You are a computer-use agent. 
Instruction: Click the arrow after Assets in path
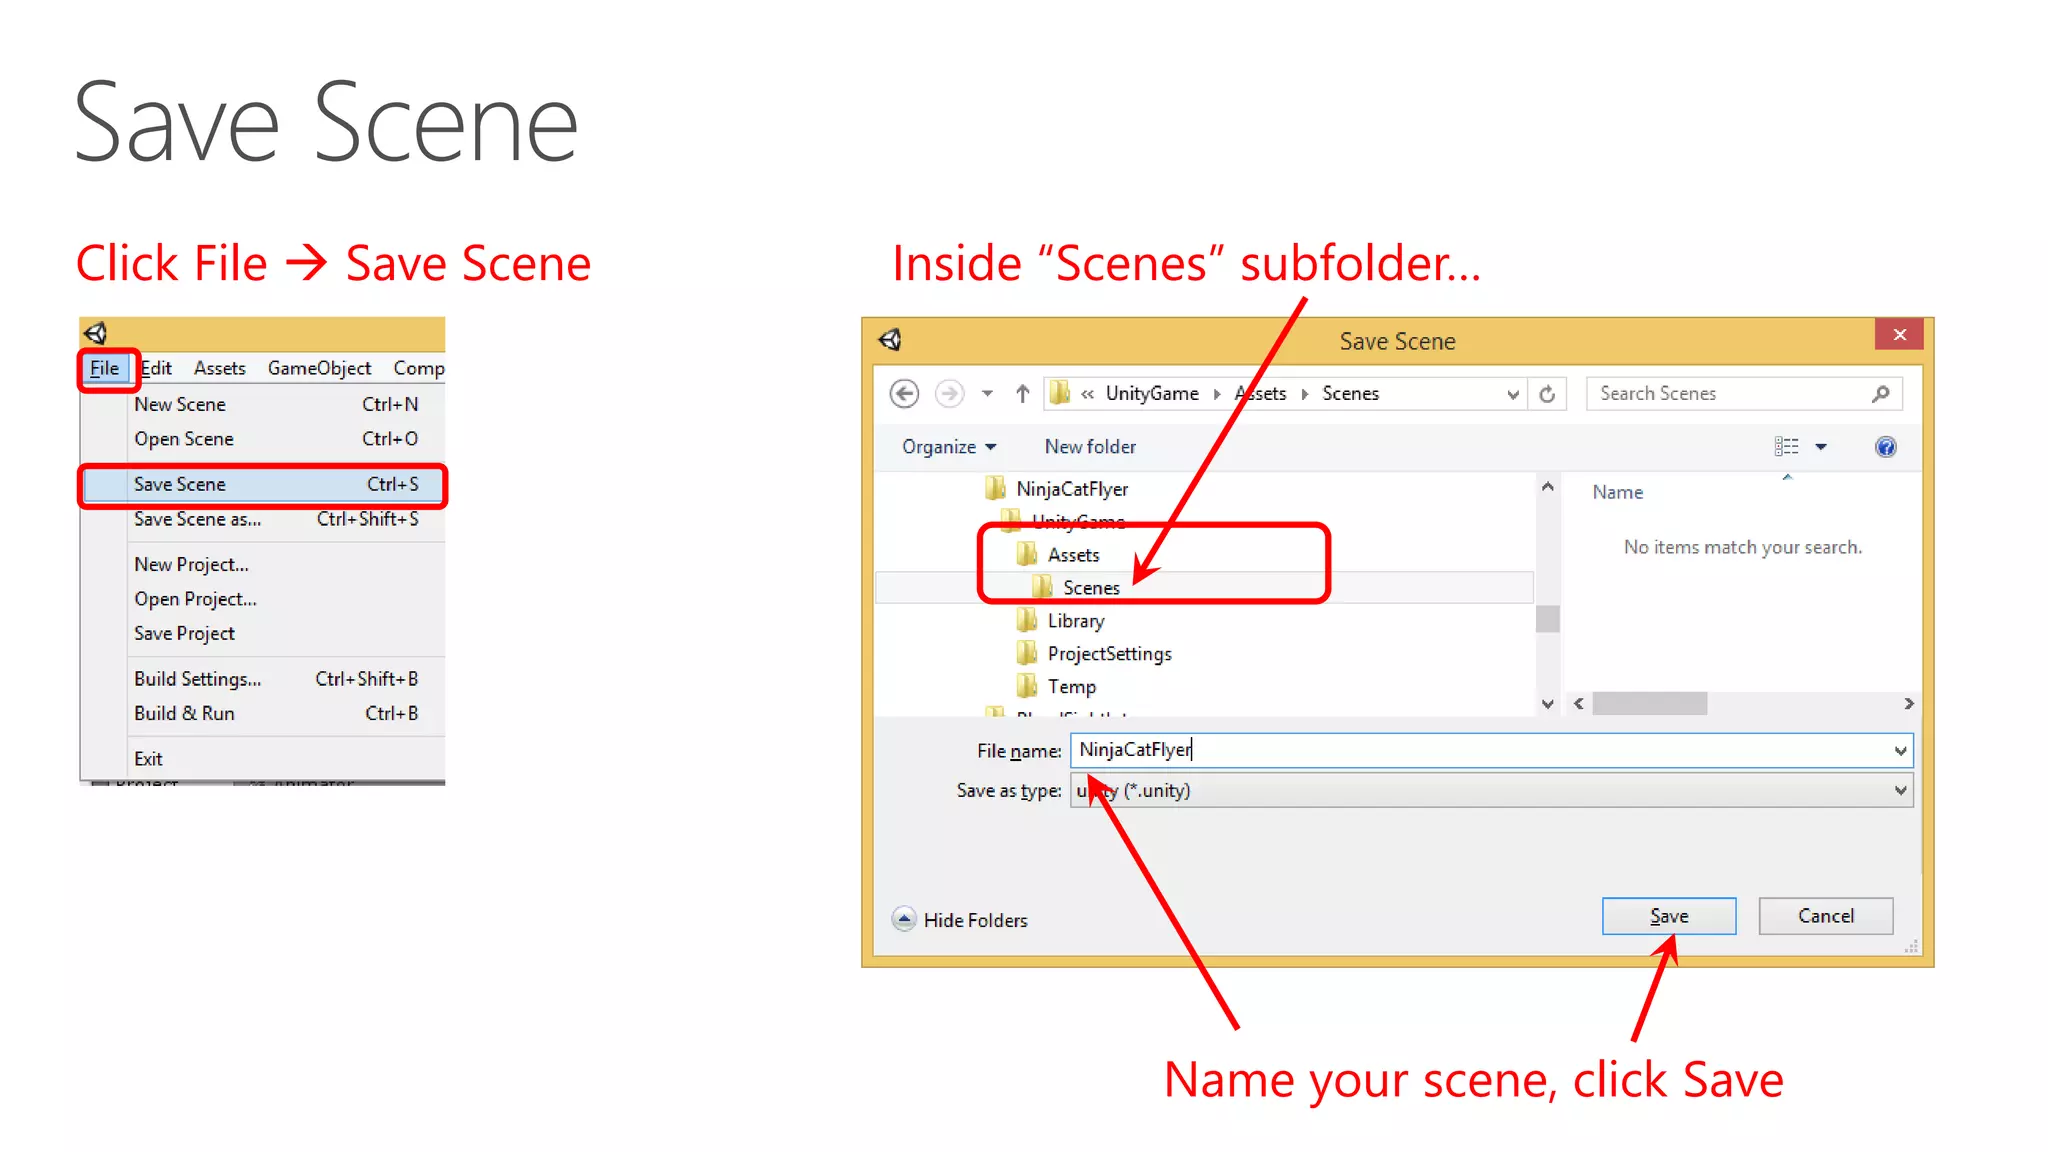[x=1305, y=394]
